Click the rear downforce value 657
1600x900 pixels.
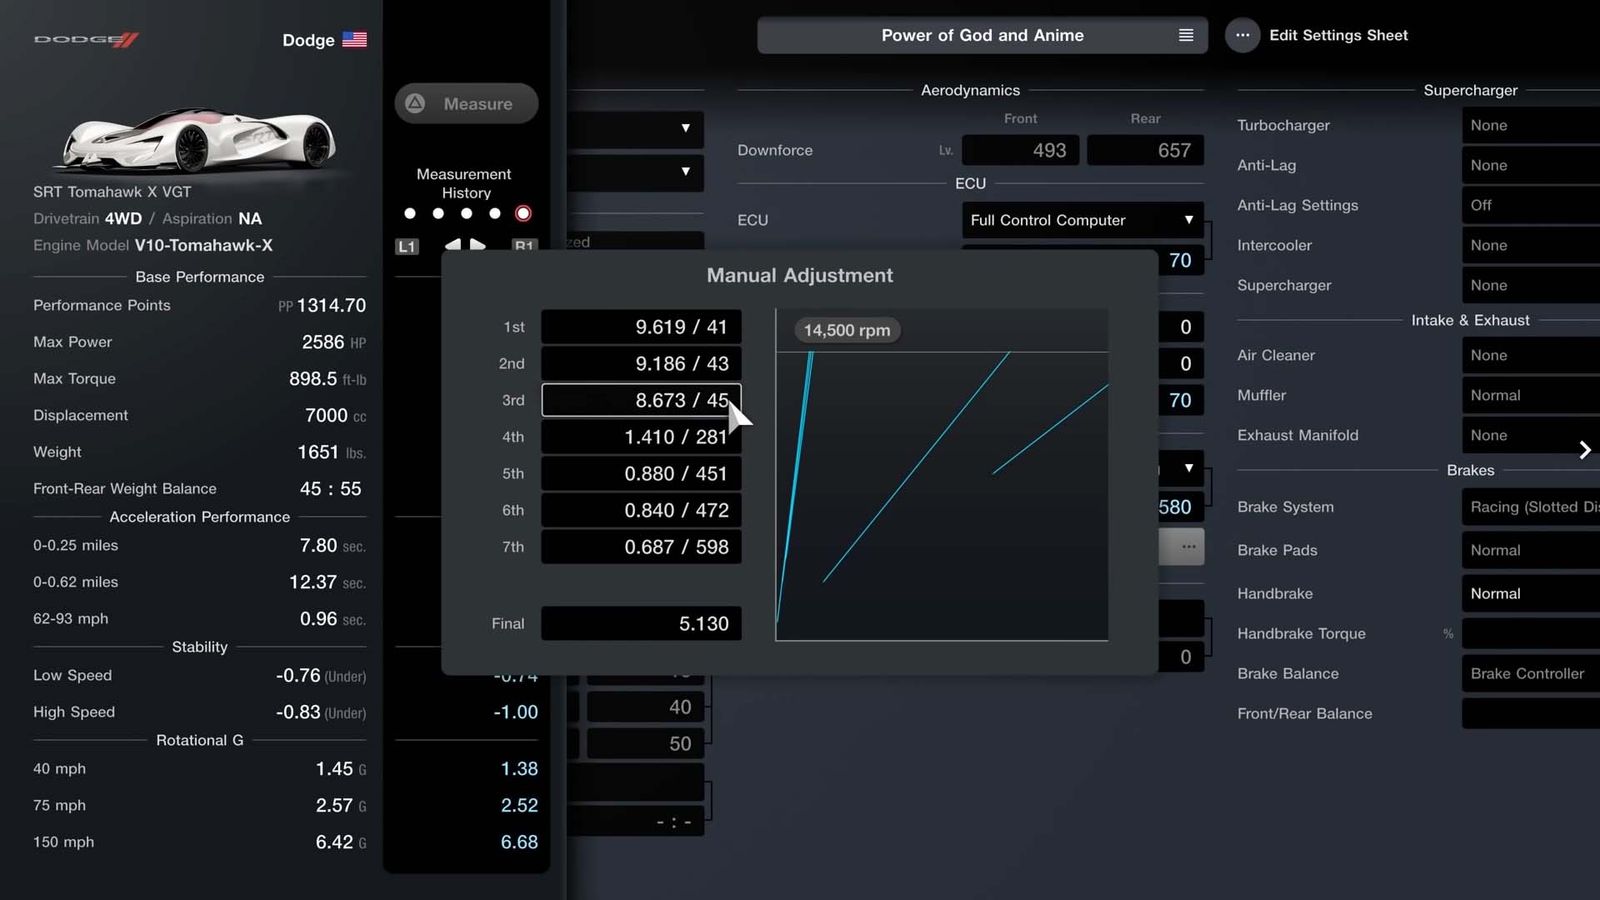[x=1145, y=150]
